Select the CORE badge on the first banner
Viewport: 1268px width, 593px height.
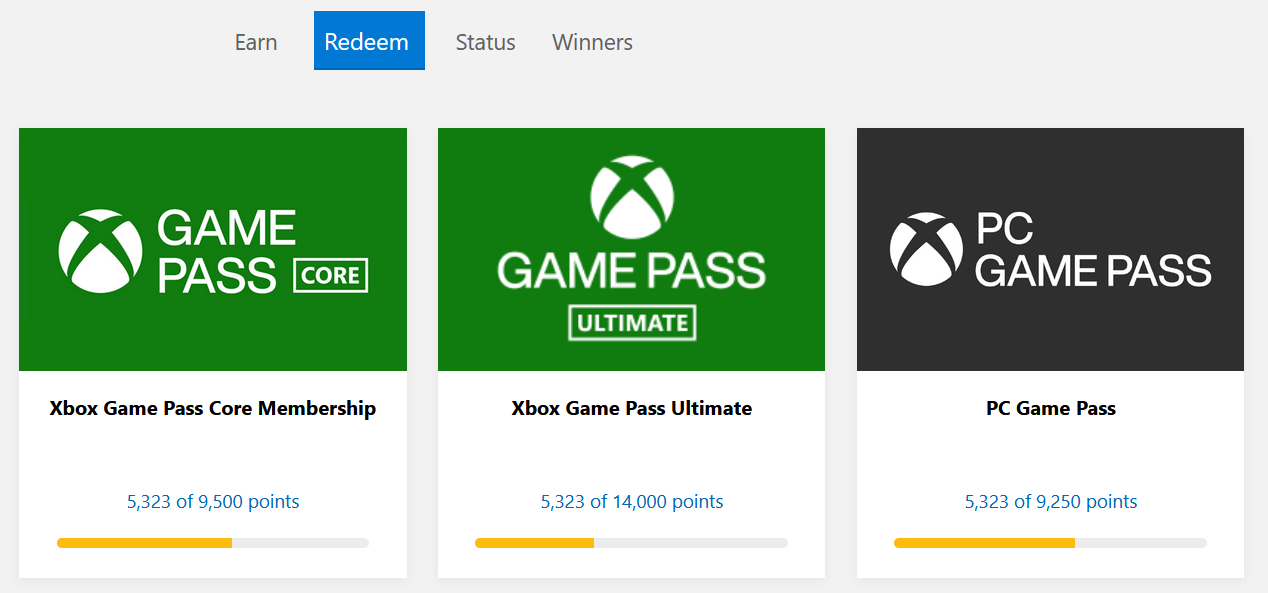coord(330,275)
